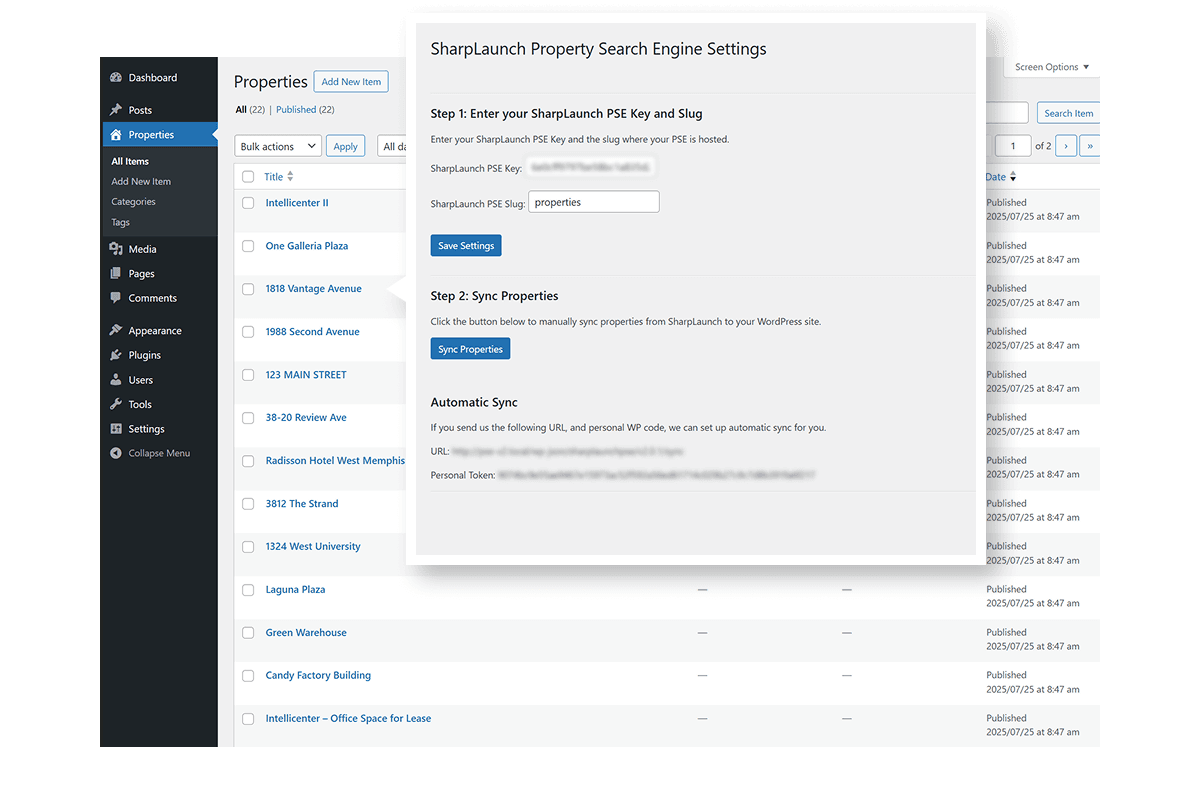Select All Items submenu entry
Viewport: 1200px width, 802px height.
click(130, 161)
